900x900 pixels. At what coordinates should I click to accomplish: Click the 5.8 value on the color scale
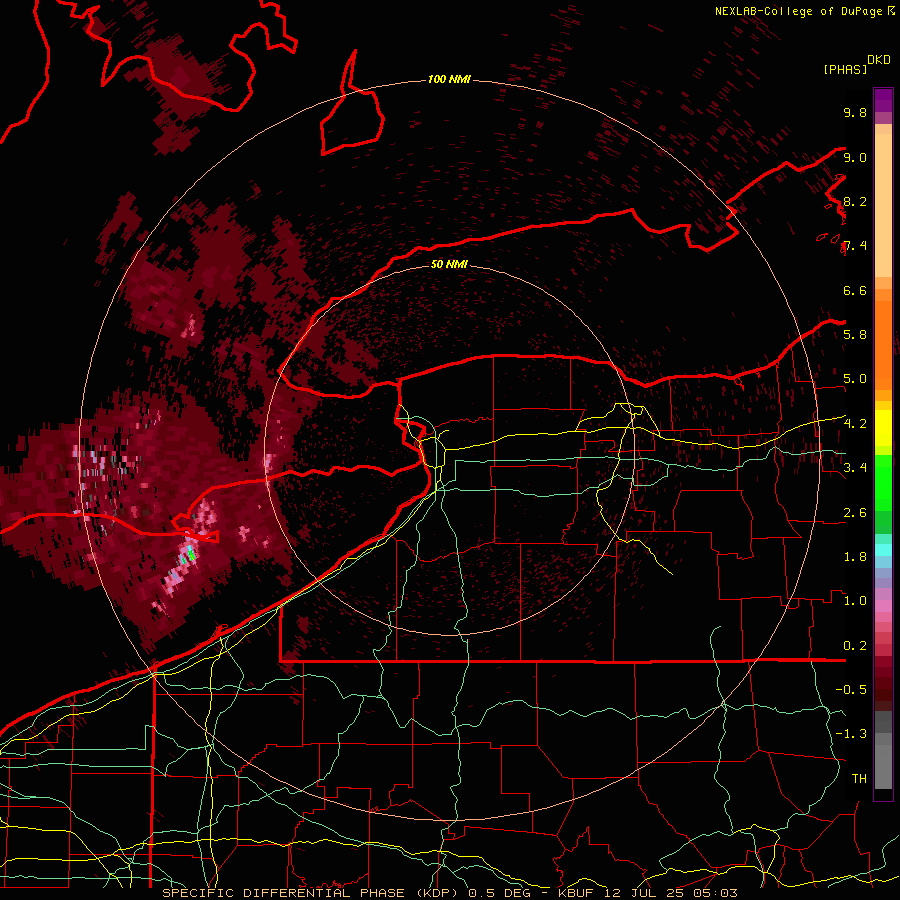pyautogui.click(x=855, y=334)
